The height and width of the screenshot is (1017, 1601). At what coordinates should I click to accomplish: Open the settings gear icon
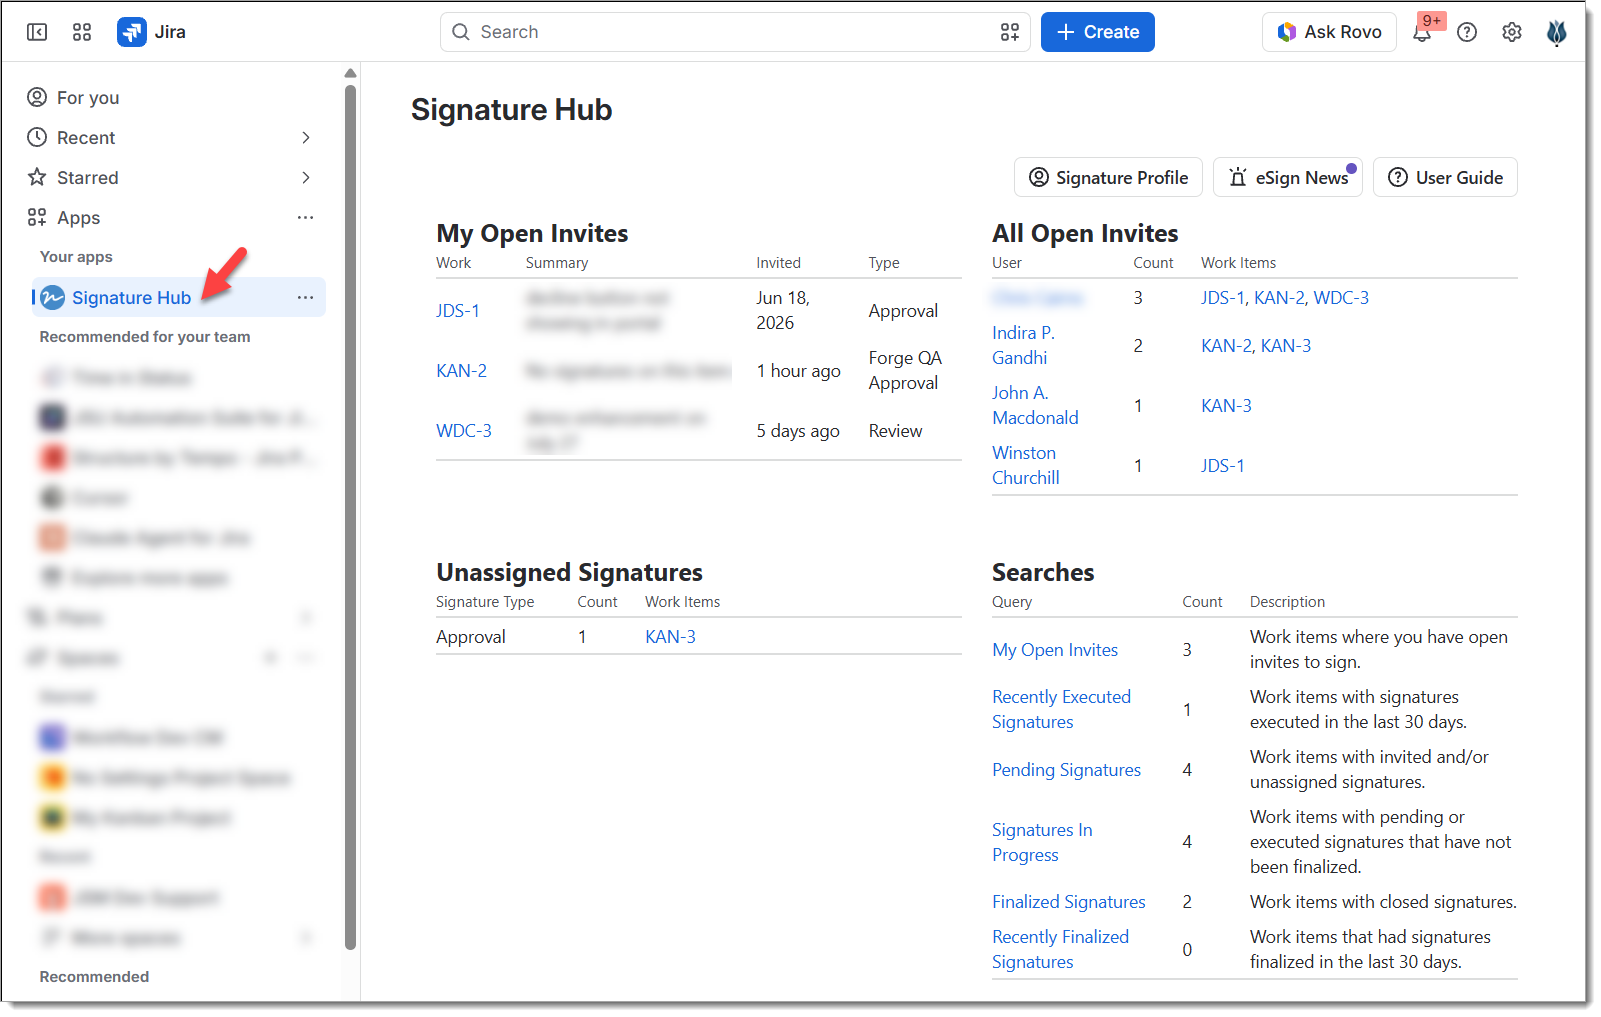[1512, 32]
